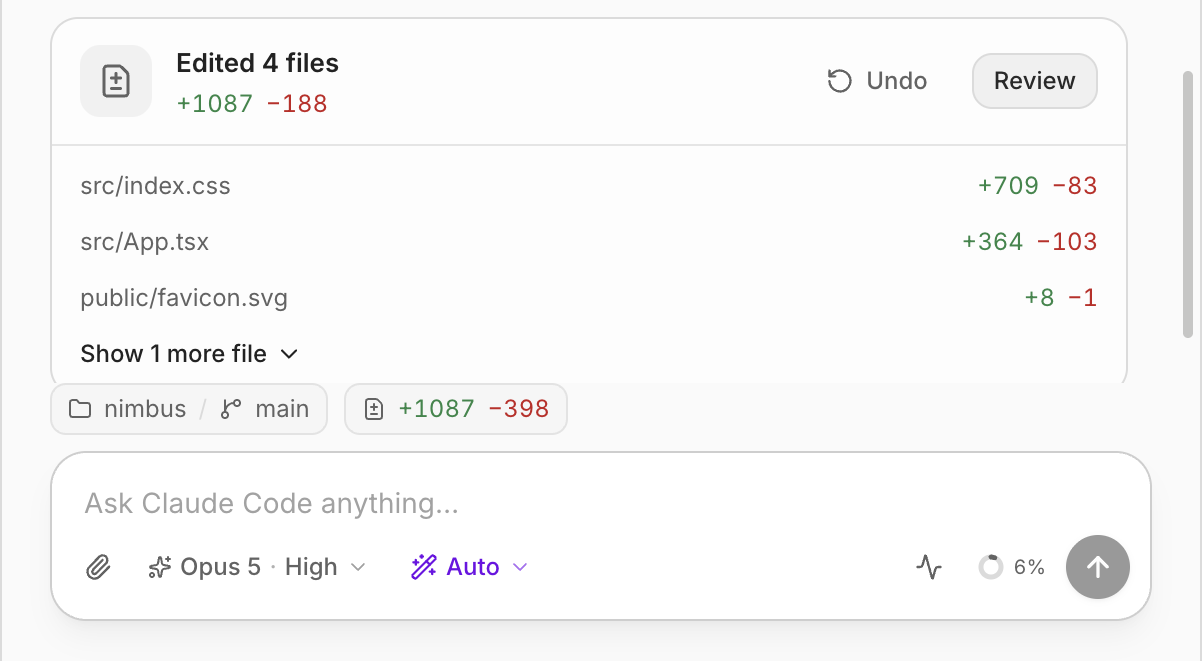Image resolution: width=1202 pixels, height=661 pixels.
Task: Open public/favicon.svg file entry
Action: 589,297
